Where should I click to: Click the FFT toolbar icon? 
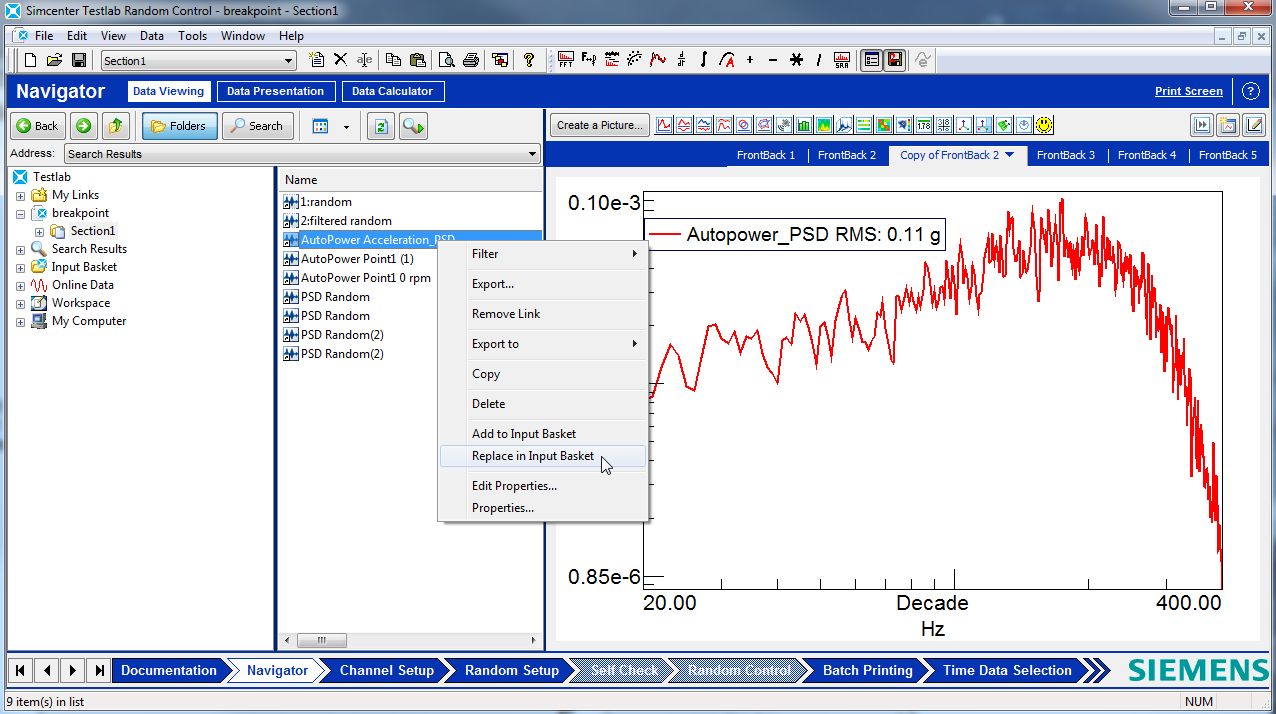click(x=566, y=60)
